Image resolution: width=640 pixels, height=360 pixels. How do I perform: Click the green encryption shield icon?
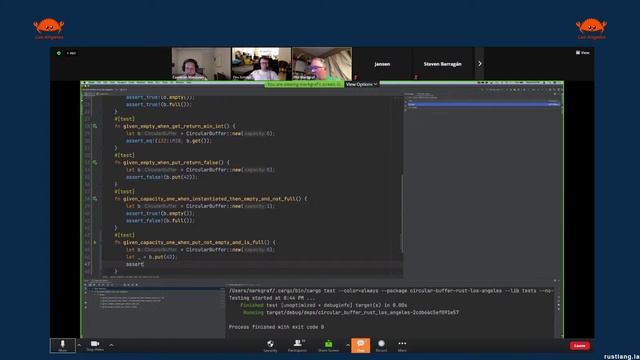coord(59,53)
